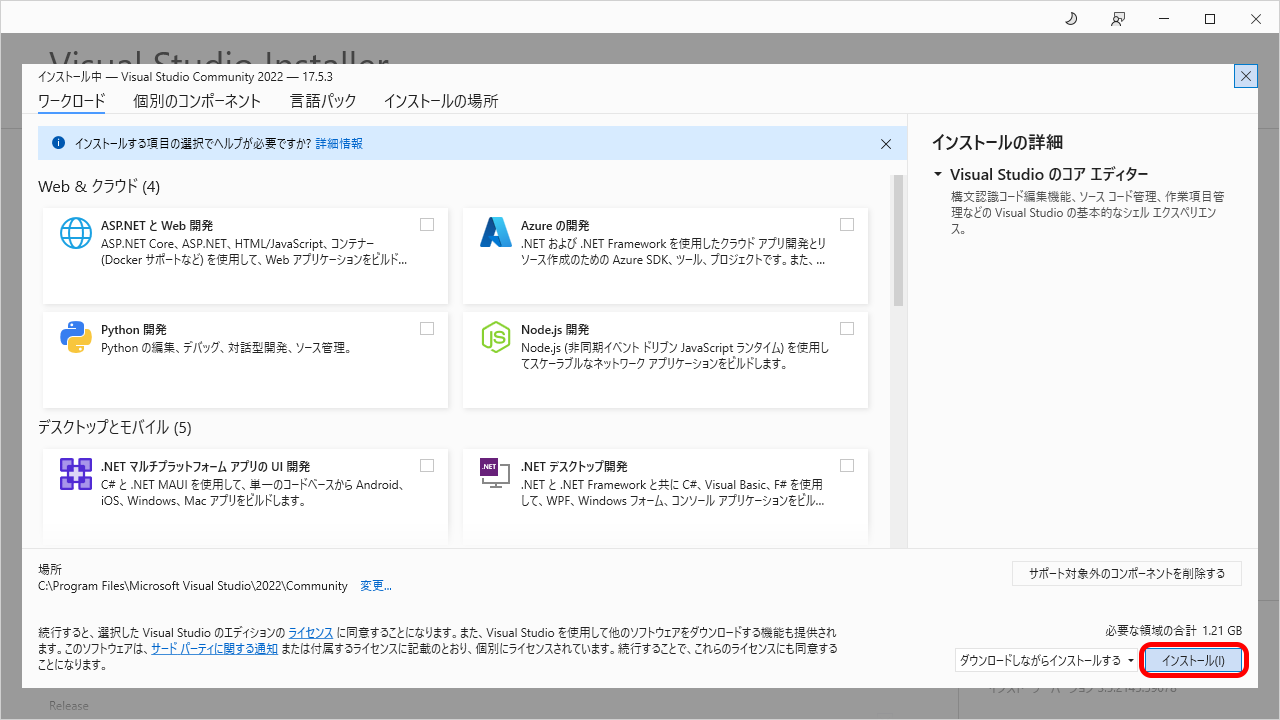The image size is (1280, 720).
Task: Click the Node.js development logo icon
Action: tap(496, 338)
